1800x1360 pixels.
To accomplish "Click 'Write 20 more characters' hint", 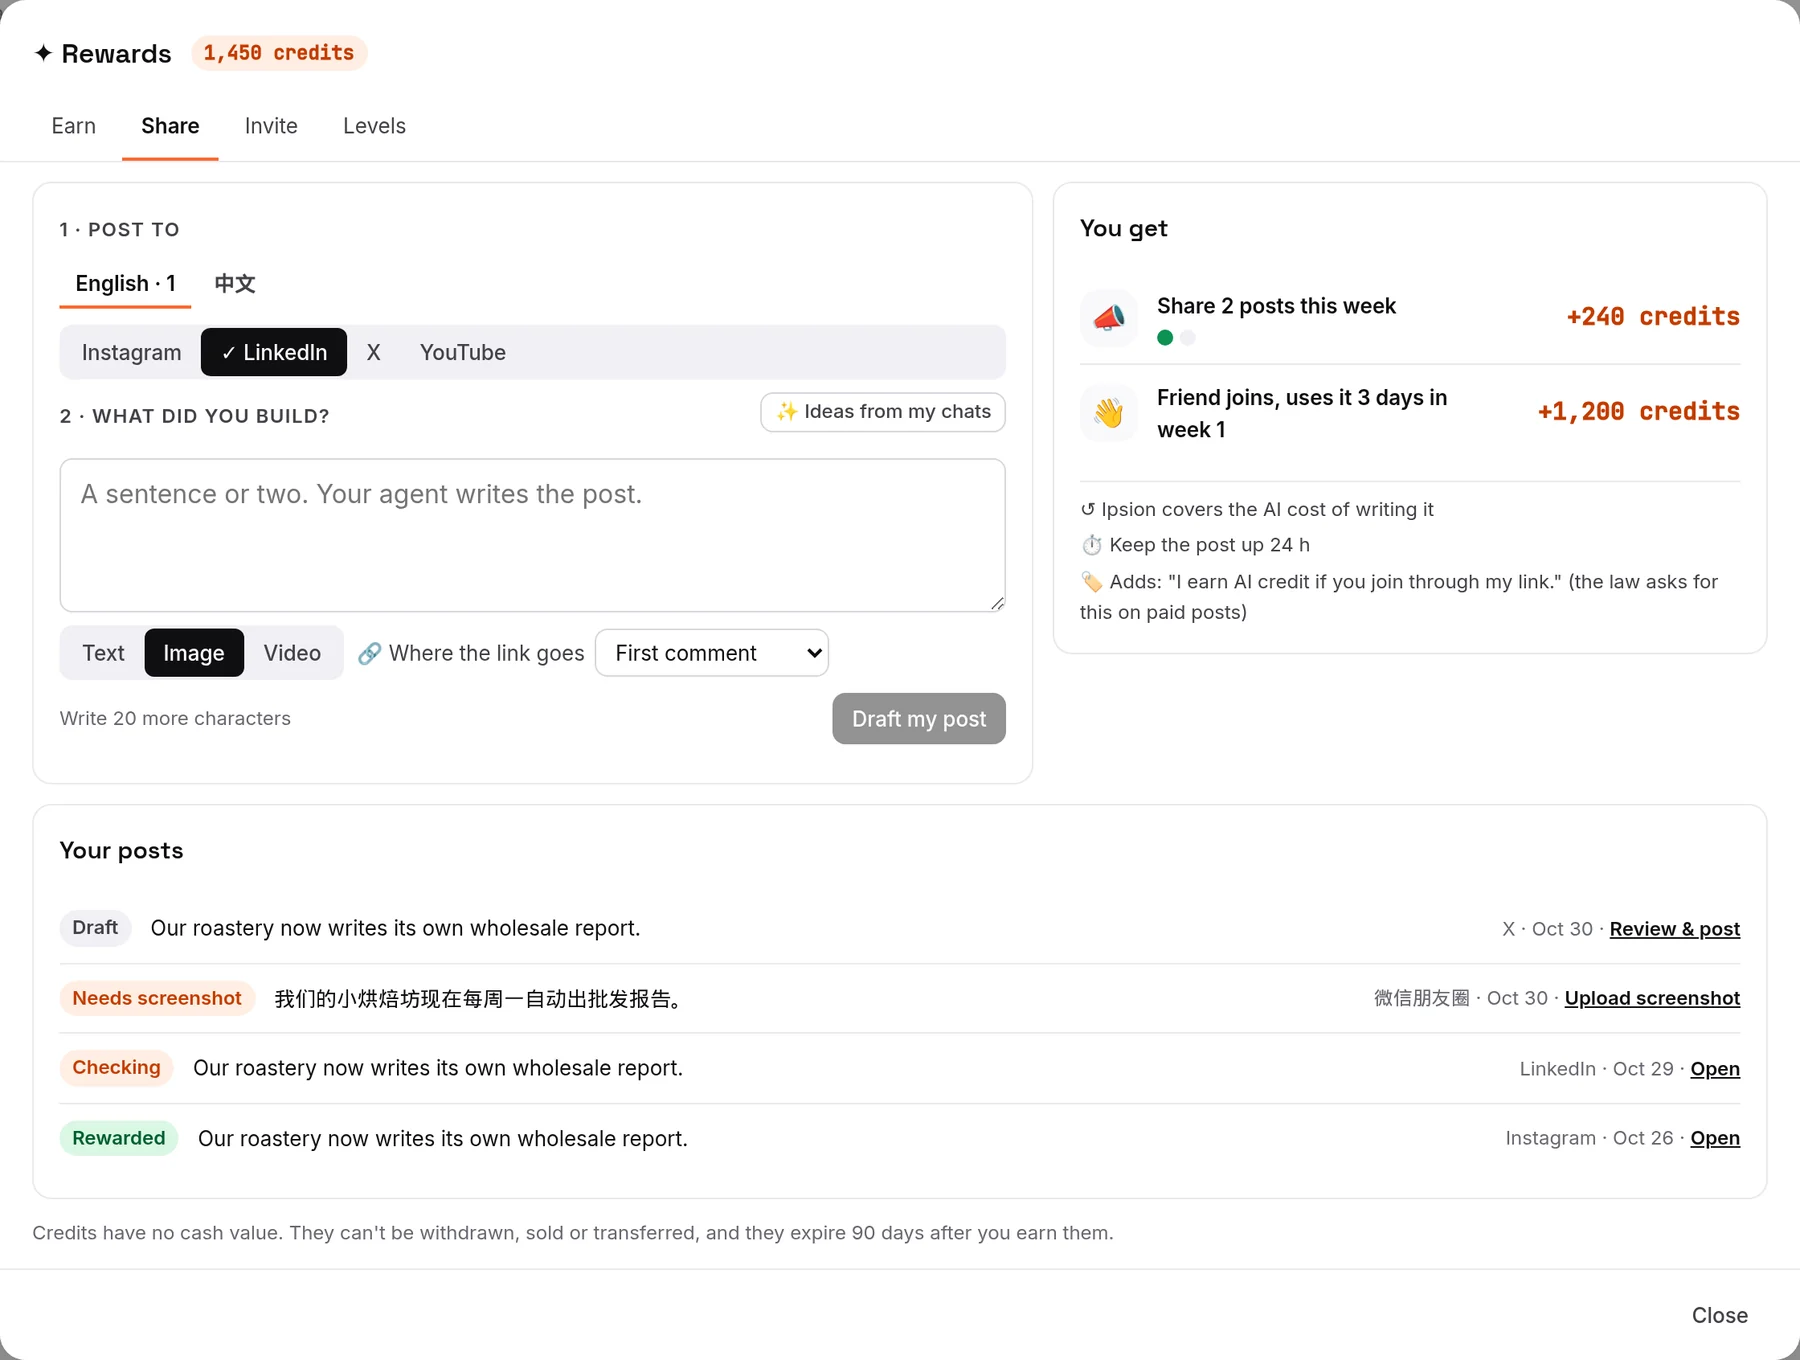I will (175, 719).
